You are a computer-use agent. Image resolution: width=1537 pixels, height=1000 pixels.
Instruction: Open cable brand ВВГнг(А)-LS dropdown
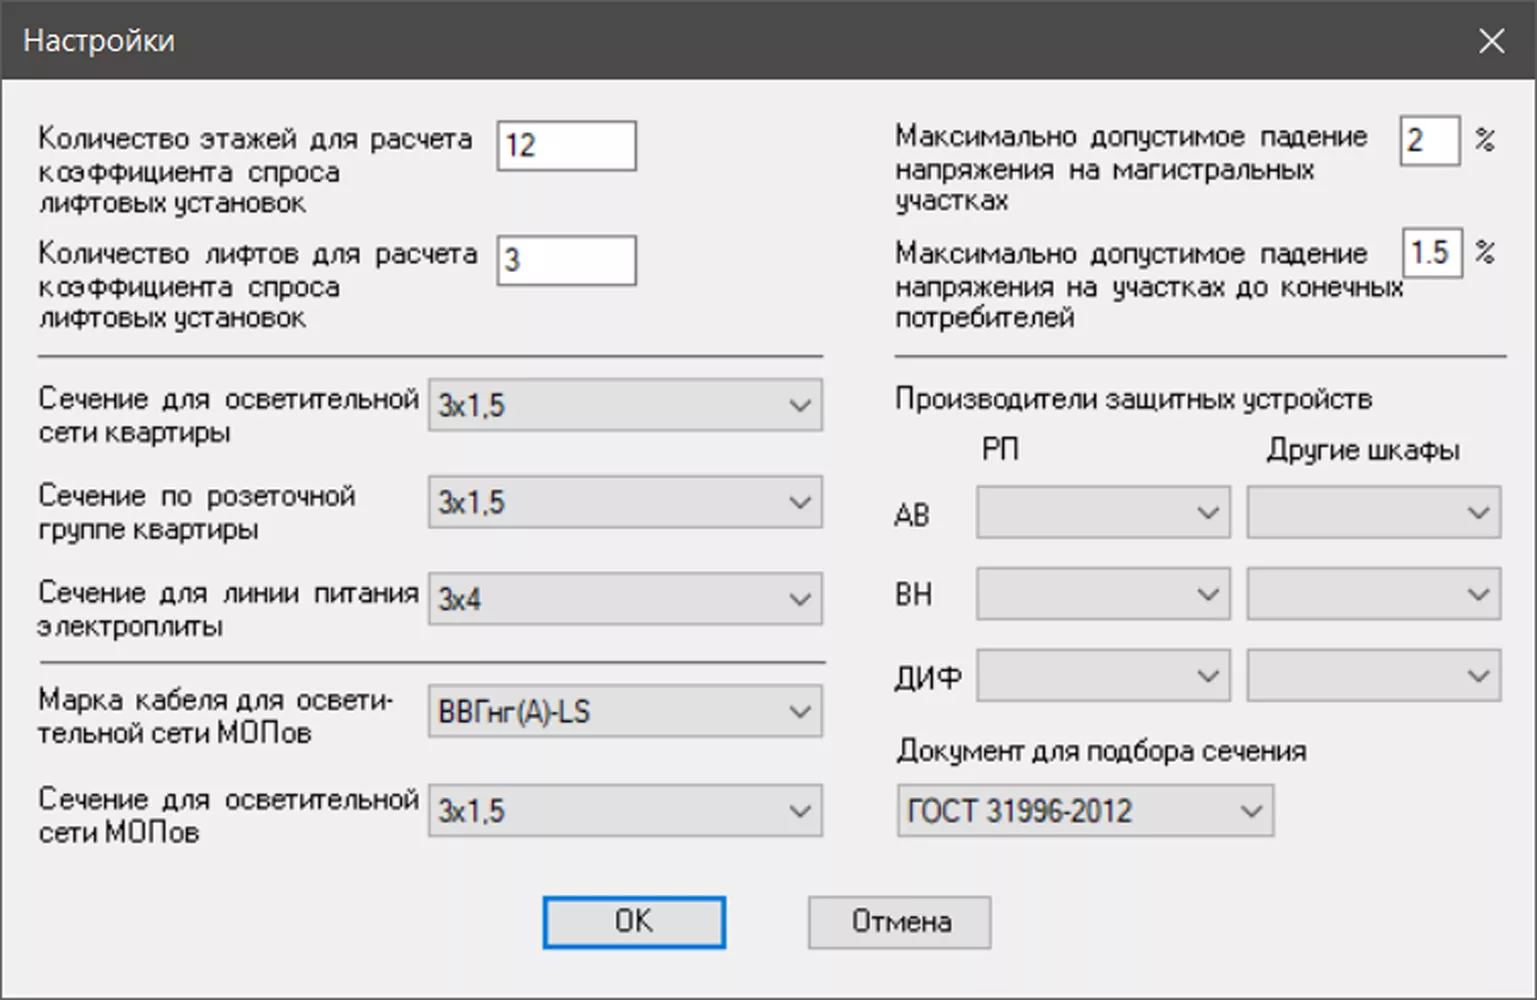625,712
